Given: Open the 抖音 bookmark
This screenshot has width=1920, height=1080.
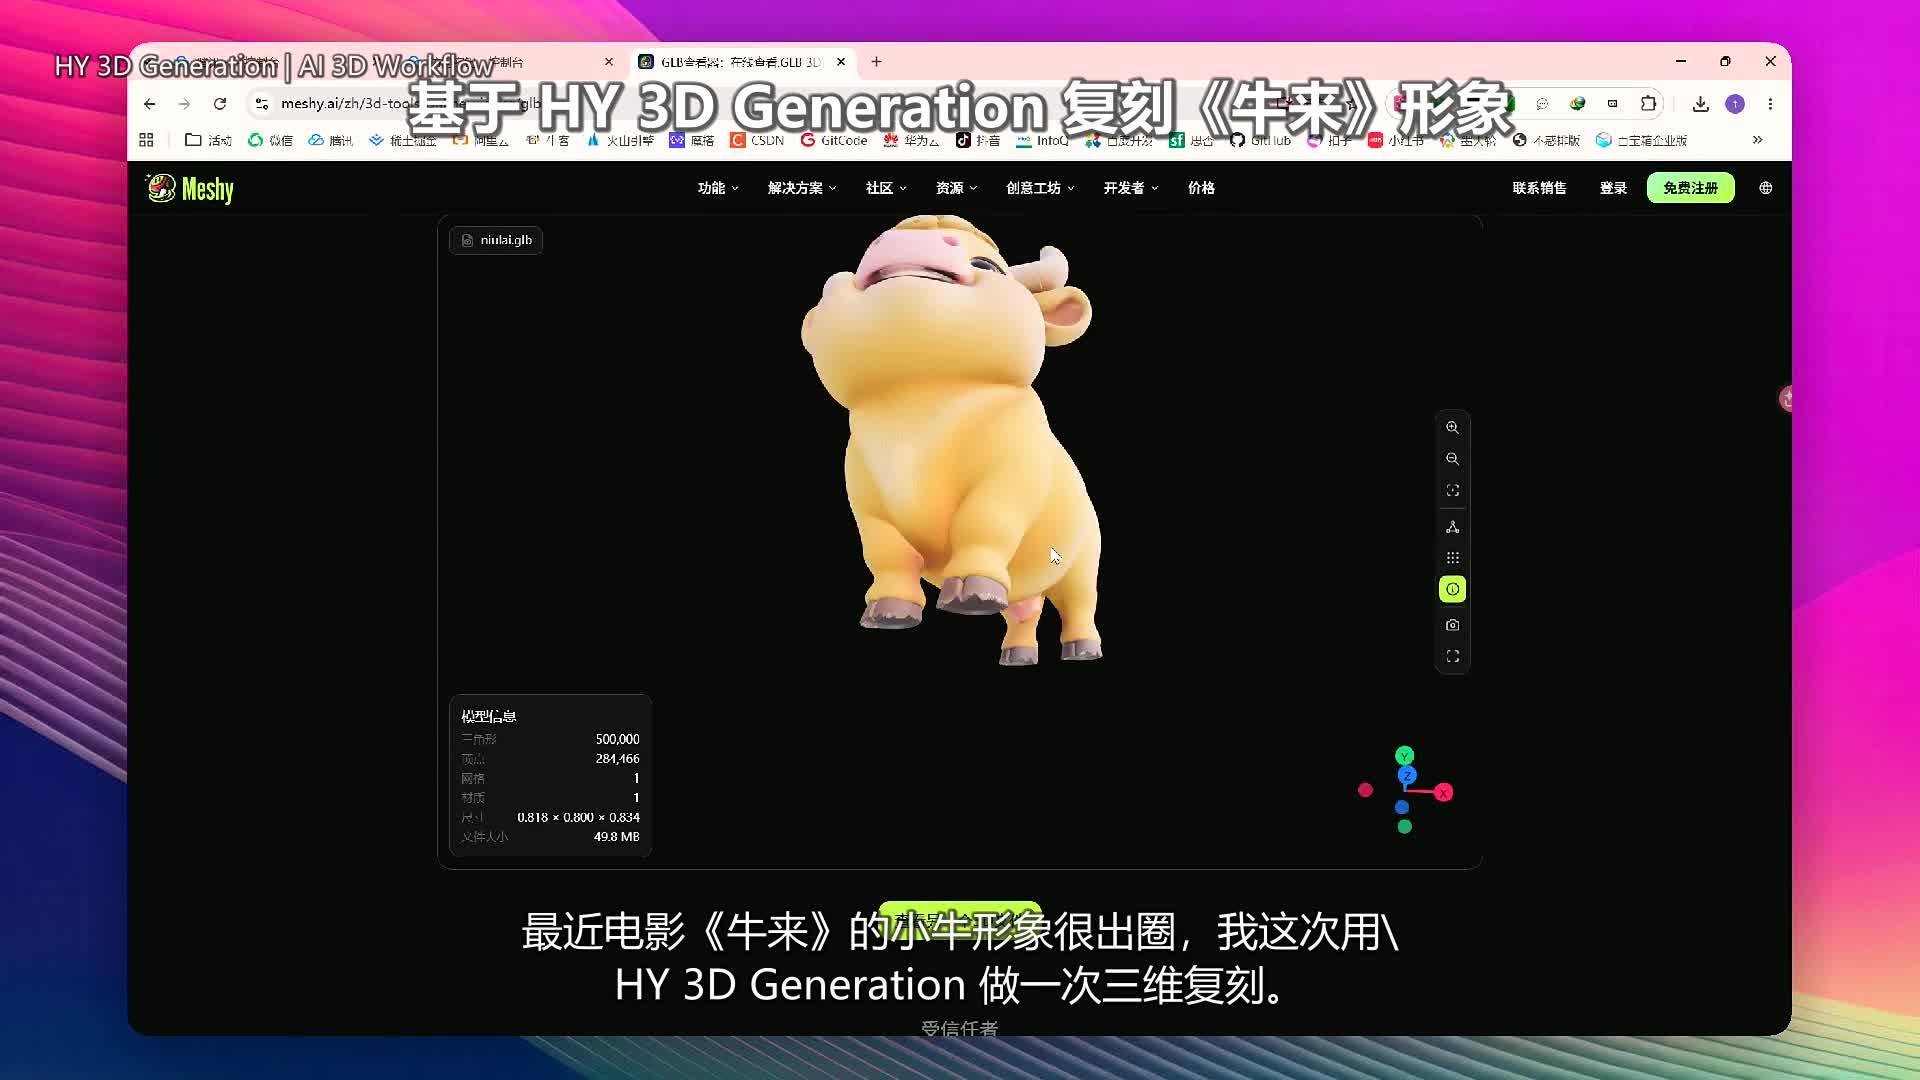Looking at the screenshot, I should point(978,140).
